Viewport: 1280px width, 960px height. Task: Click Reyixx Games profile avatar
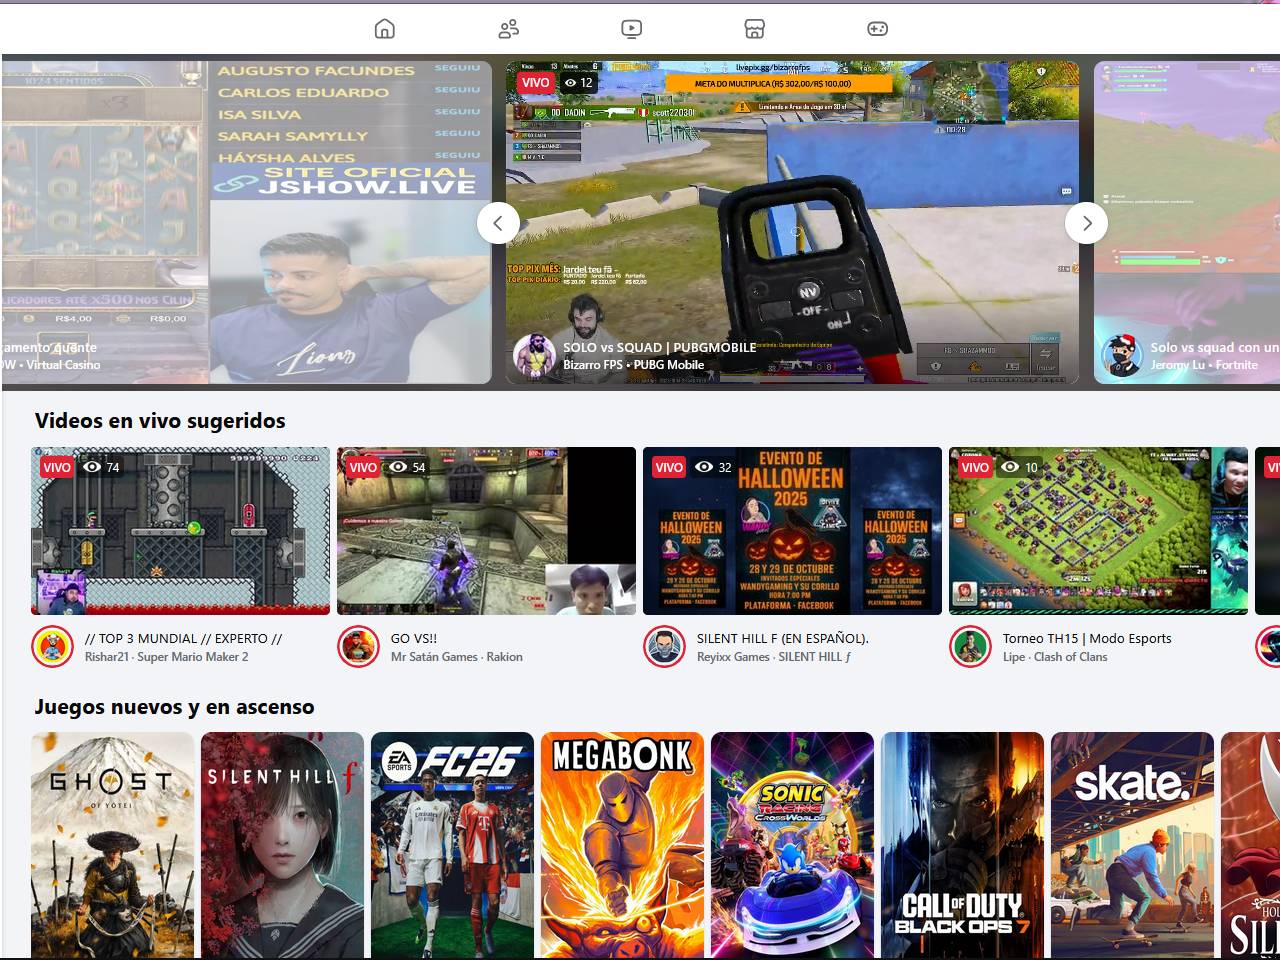[664, 647]
